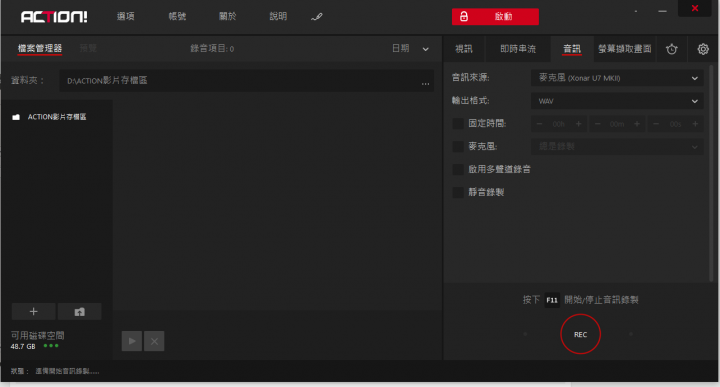720x387 pixels.
Task: Switch to the 預覽 tab
Action: [88, 48]
